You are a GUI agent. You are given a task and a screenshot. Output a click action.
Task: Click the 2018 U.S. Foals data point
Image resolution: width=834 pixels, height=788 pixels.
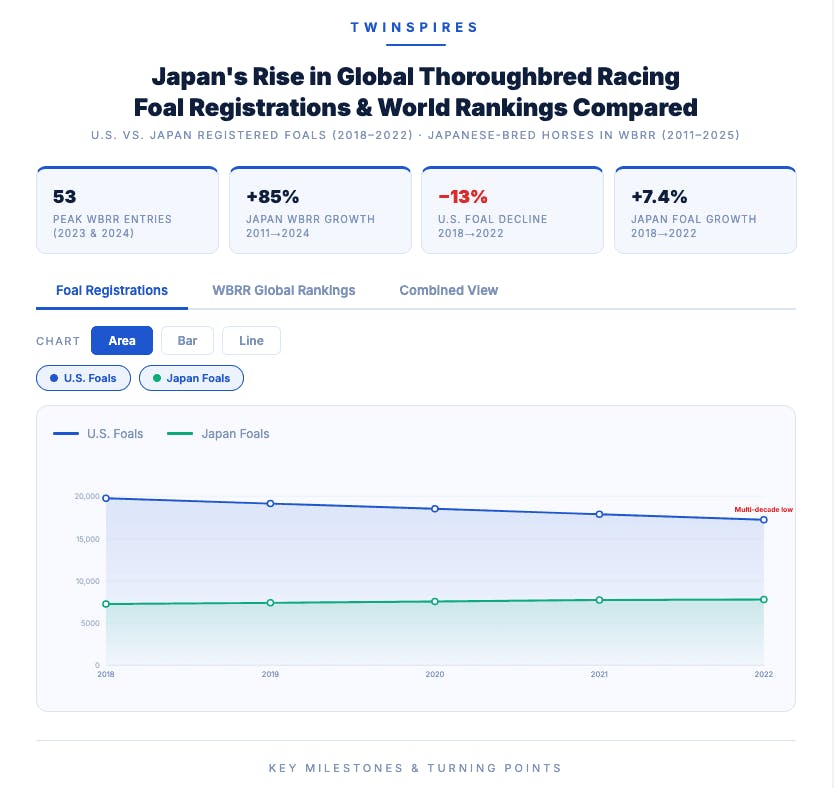106,498
